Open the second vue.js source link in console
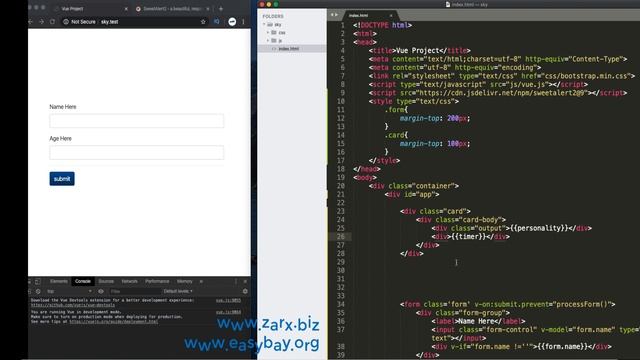The width and height of the screenshot is (640, 360). (x=228, y=312)
